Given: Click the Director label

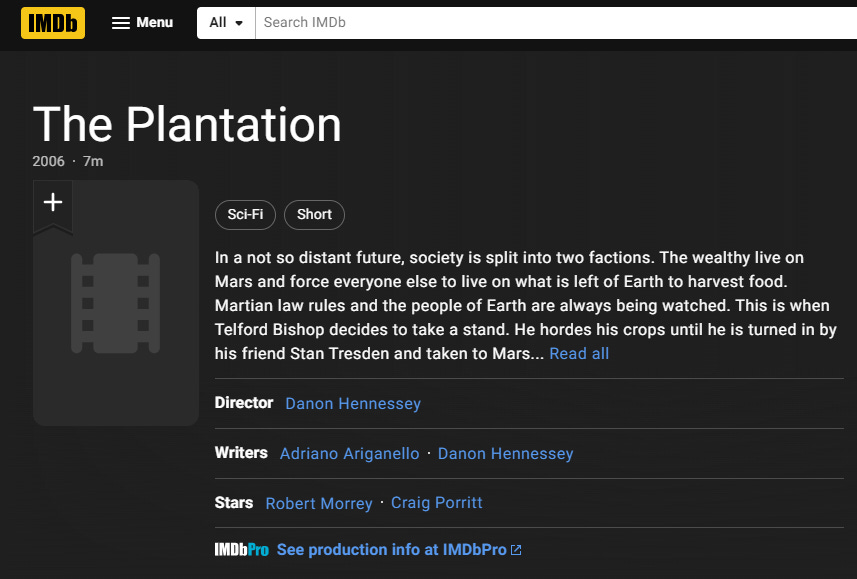Looking at the screenshot, I should coord(244,403).
